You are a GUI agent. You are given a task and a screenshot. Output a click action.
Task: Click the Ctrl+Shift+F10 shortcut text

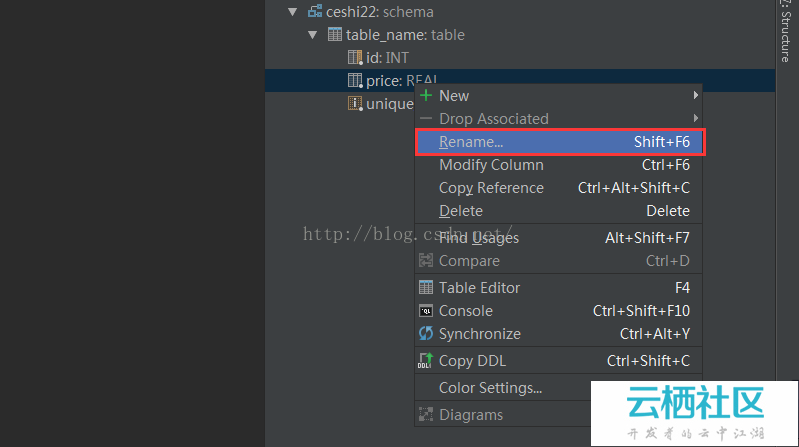tap(642, 311)
